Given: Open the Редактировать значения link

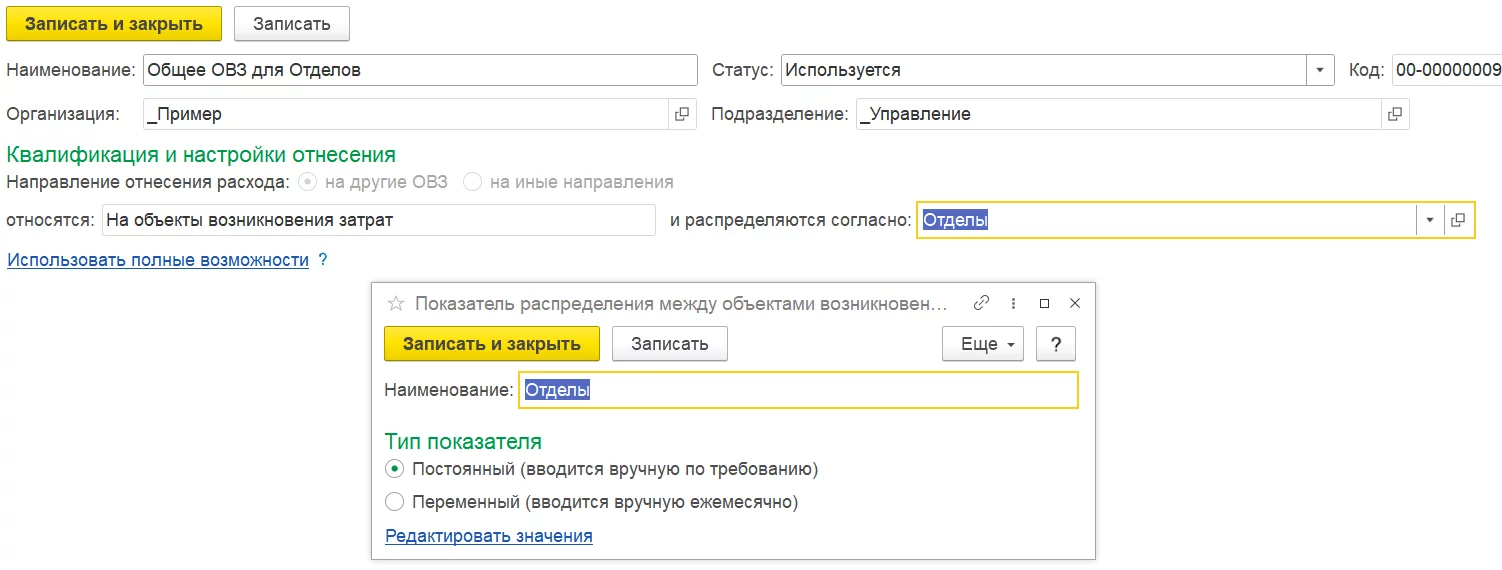Looking at the screenshot, I should pos(489,536).
